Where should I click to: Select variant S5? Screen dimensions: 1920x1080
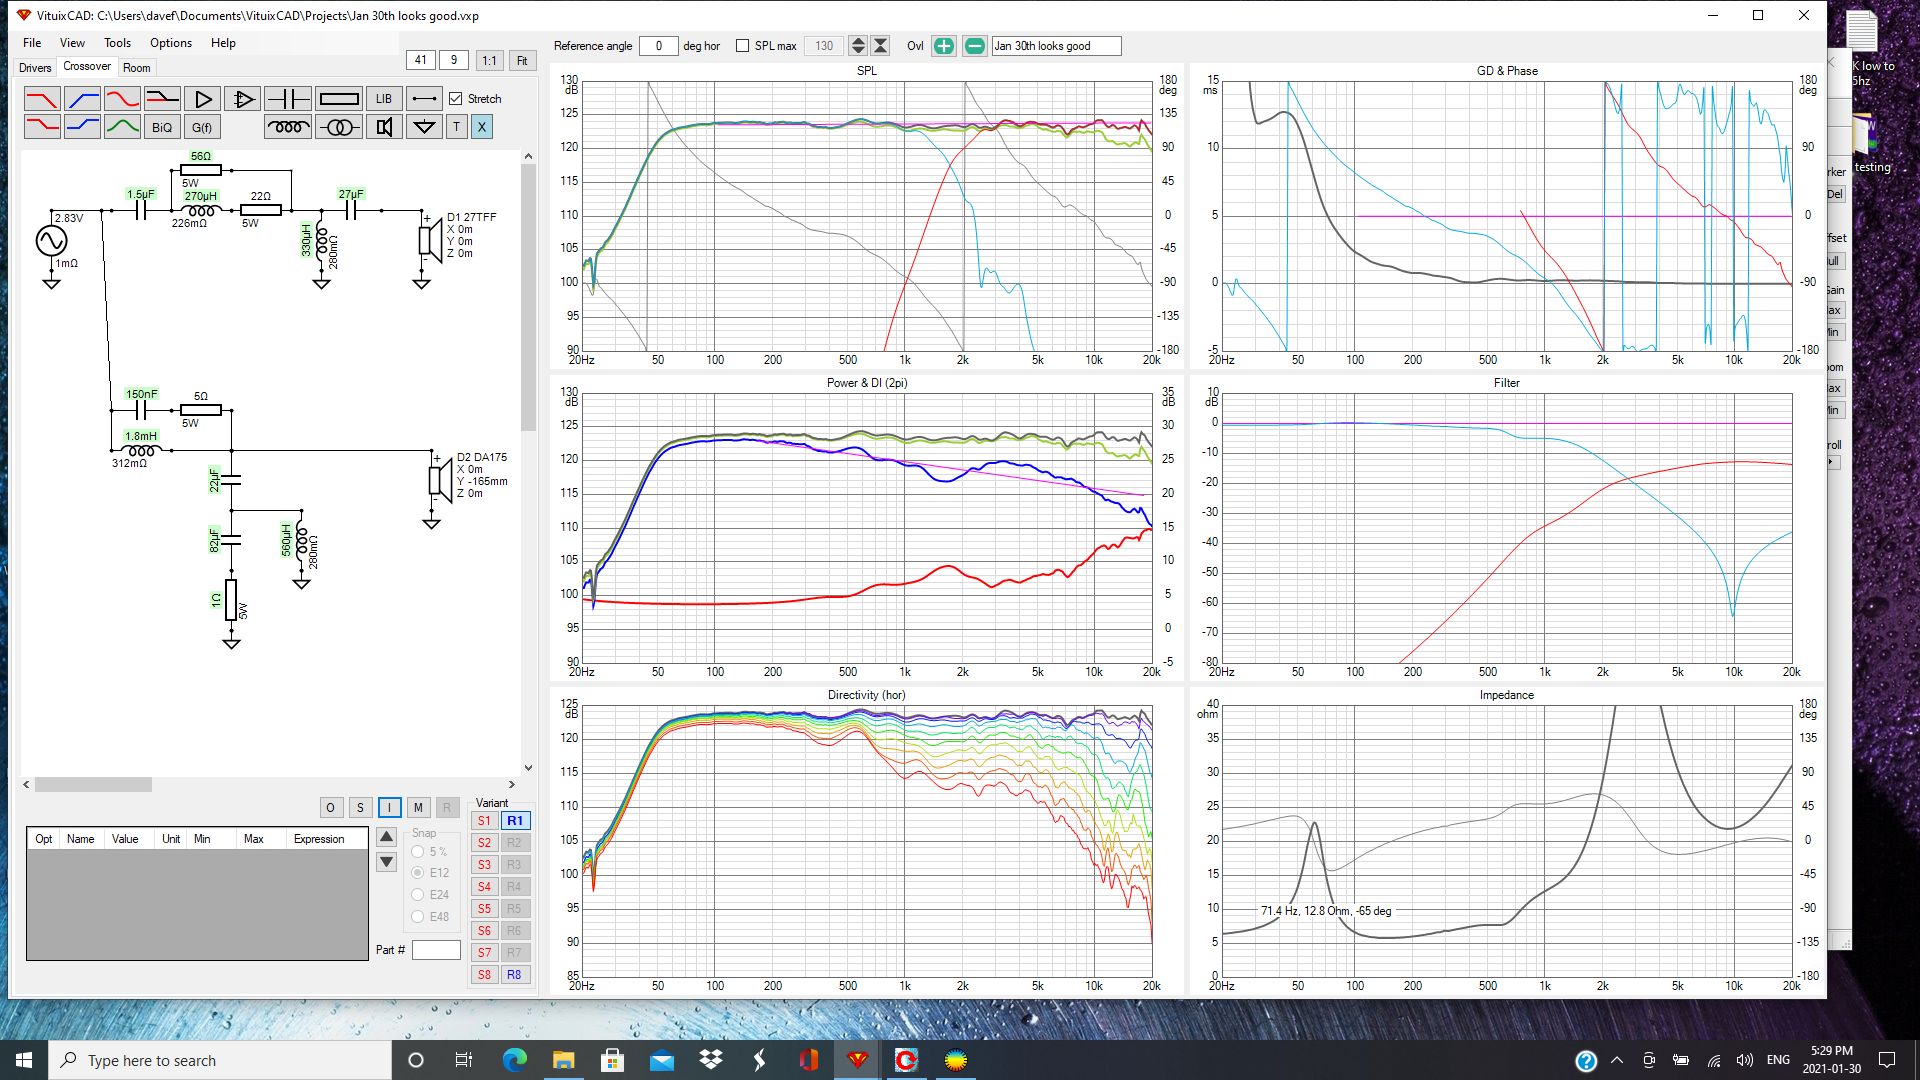pyautogui.click(x=484, y=909)
